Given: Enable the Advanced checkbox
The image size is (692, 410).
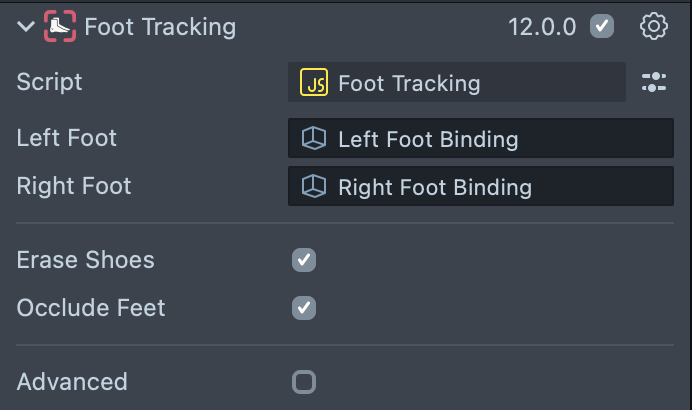Looking at the screenshot, I should (x=304, y=382).
